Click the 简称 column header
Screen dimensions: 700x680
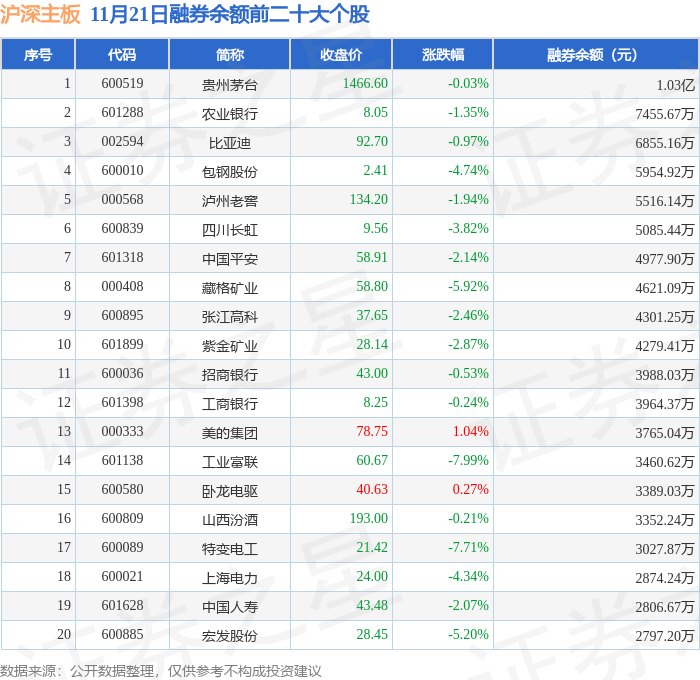click(x=229, y=54)
